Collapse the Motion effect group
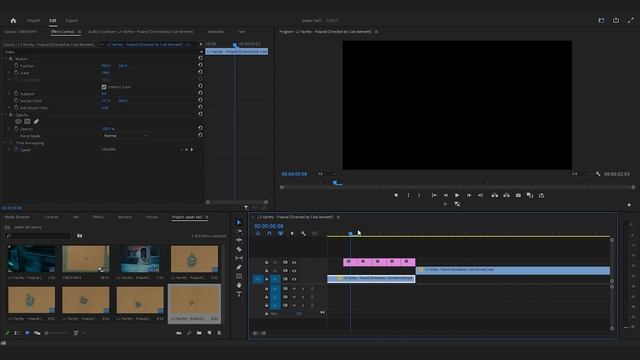The width and height of the screenshot is (640, 360). point(5,59)
